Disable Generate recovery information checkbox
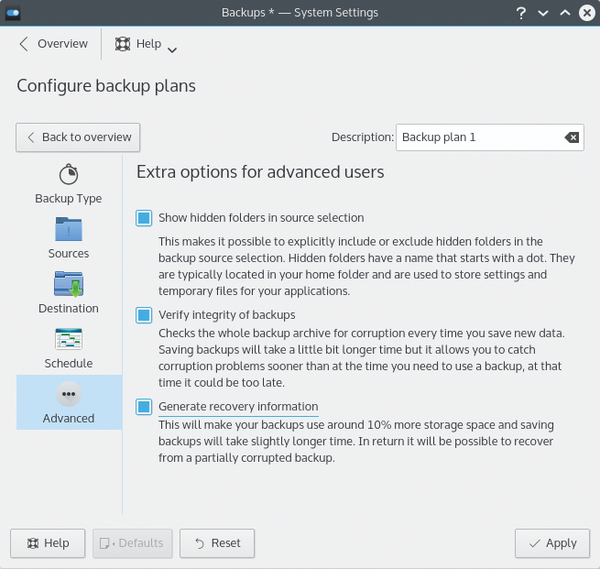The height and width of the screenshot is (569, 600). [143, 407]
